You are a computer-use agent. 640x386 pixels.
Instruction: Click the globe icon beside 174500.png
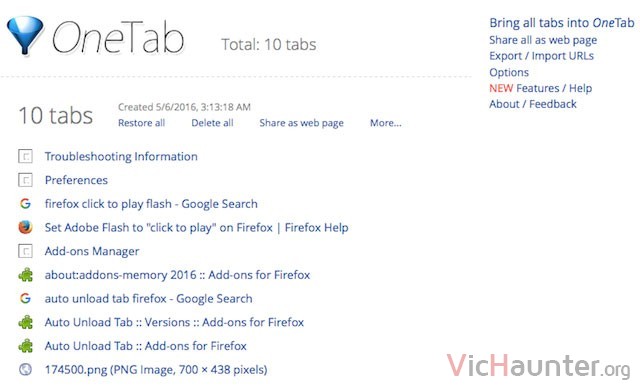[x=25, y=369]
